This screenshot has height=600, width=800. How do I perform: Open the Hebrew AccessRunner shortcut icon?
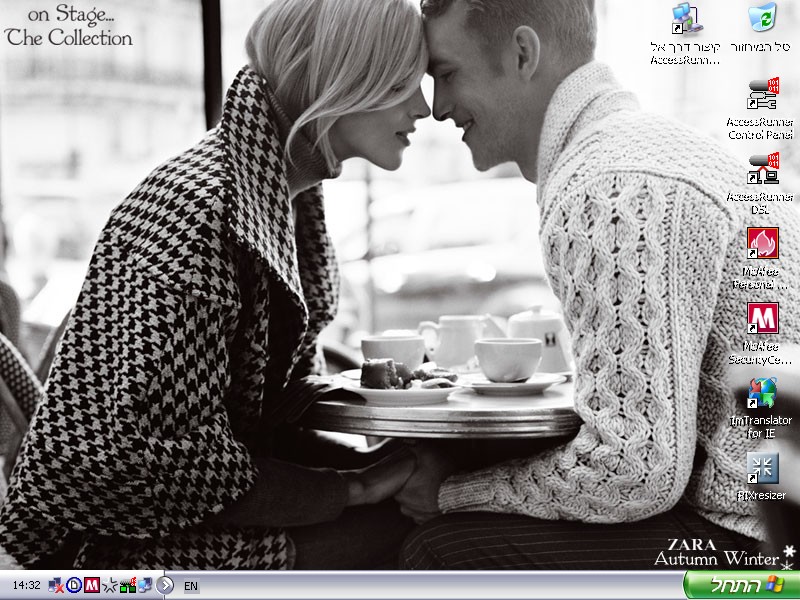(686, 20)
